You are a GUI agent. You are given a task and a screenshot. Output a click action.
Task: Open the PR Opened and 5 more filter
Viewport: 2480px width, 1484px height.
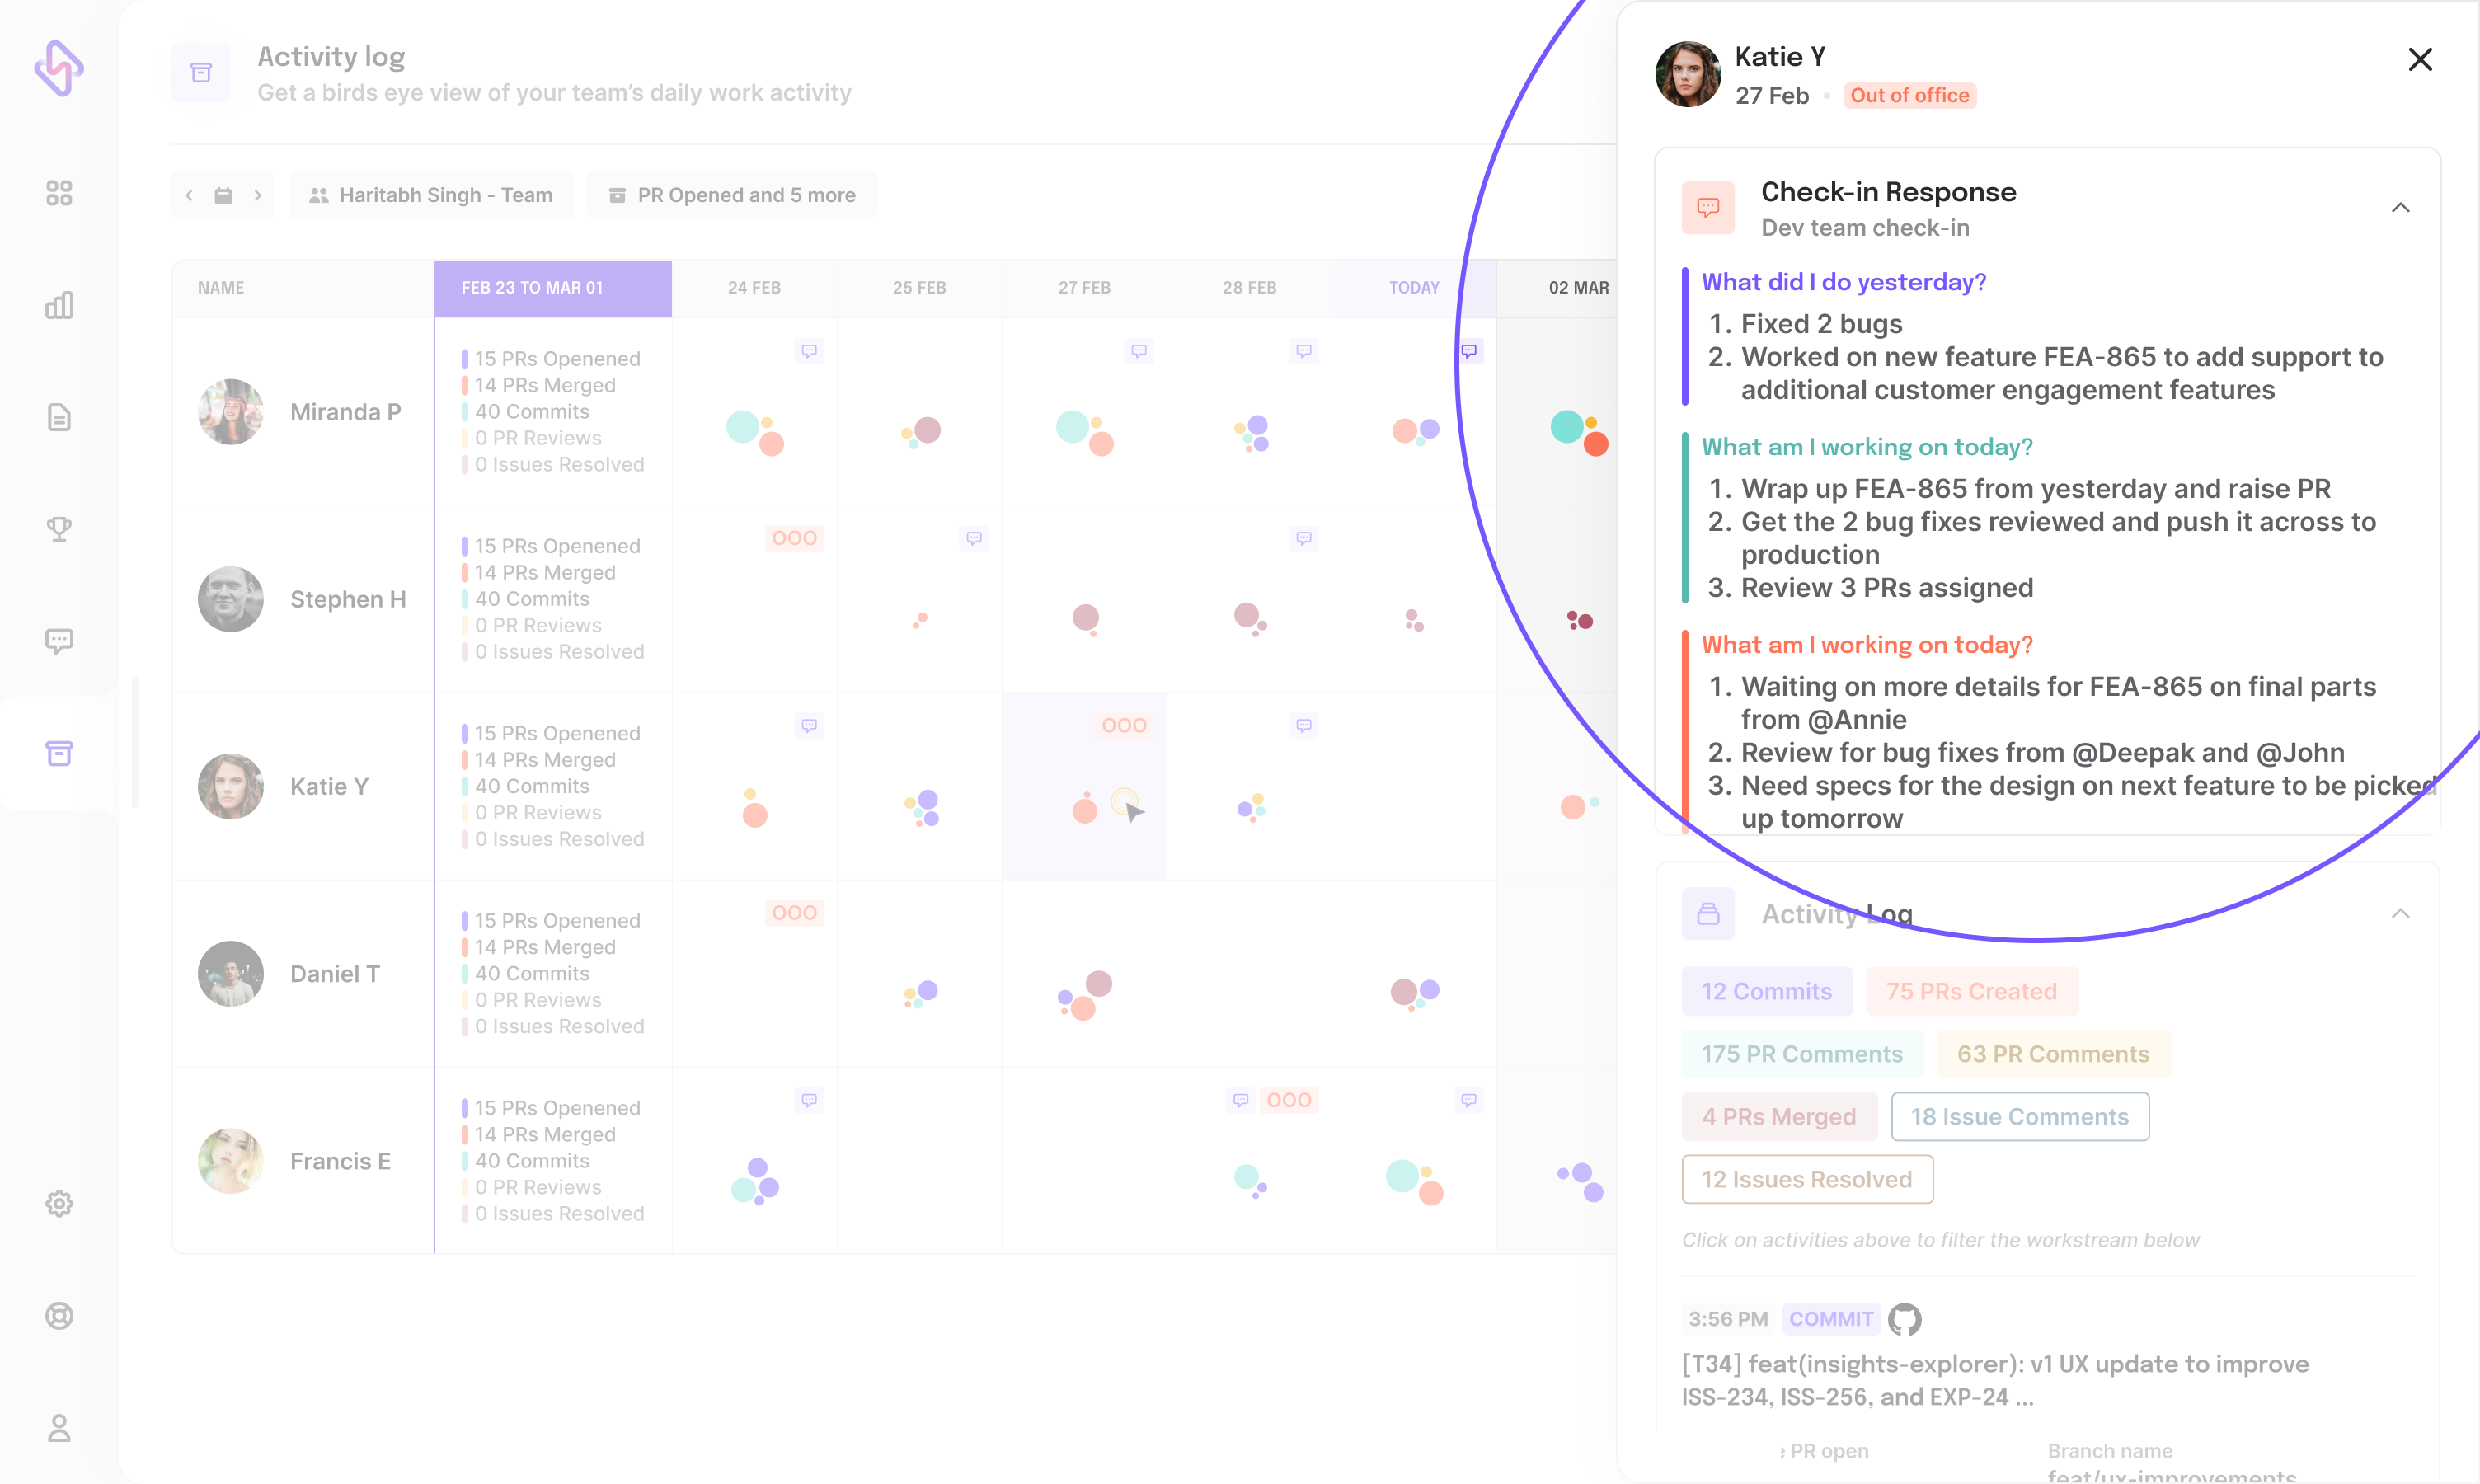point(732,195)
